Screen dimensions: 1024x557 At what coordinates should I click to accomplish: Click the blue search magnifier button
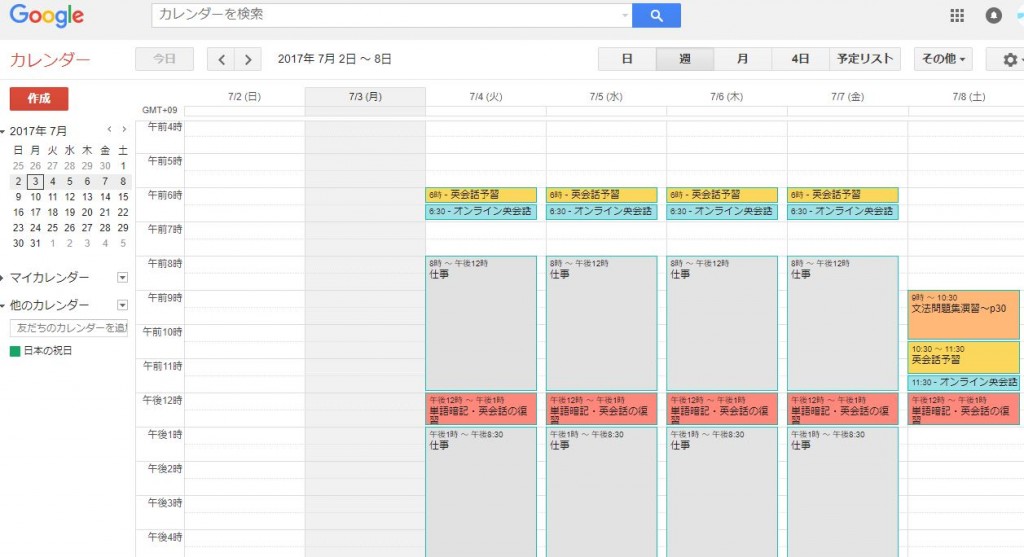point(656,16)
